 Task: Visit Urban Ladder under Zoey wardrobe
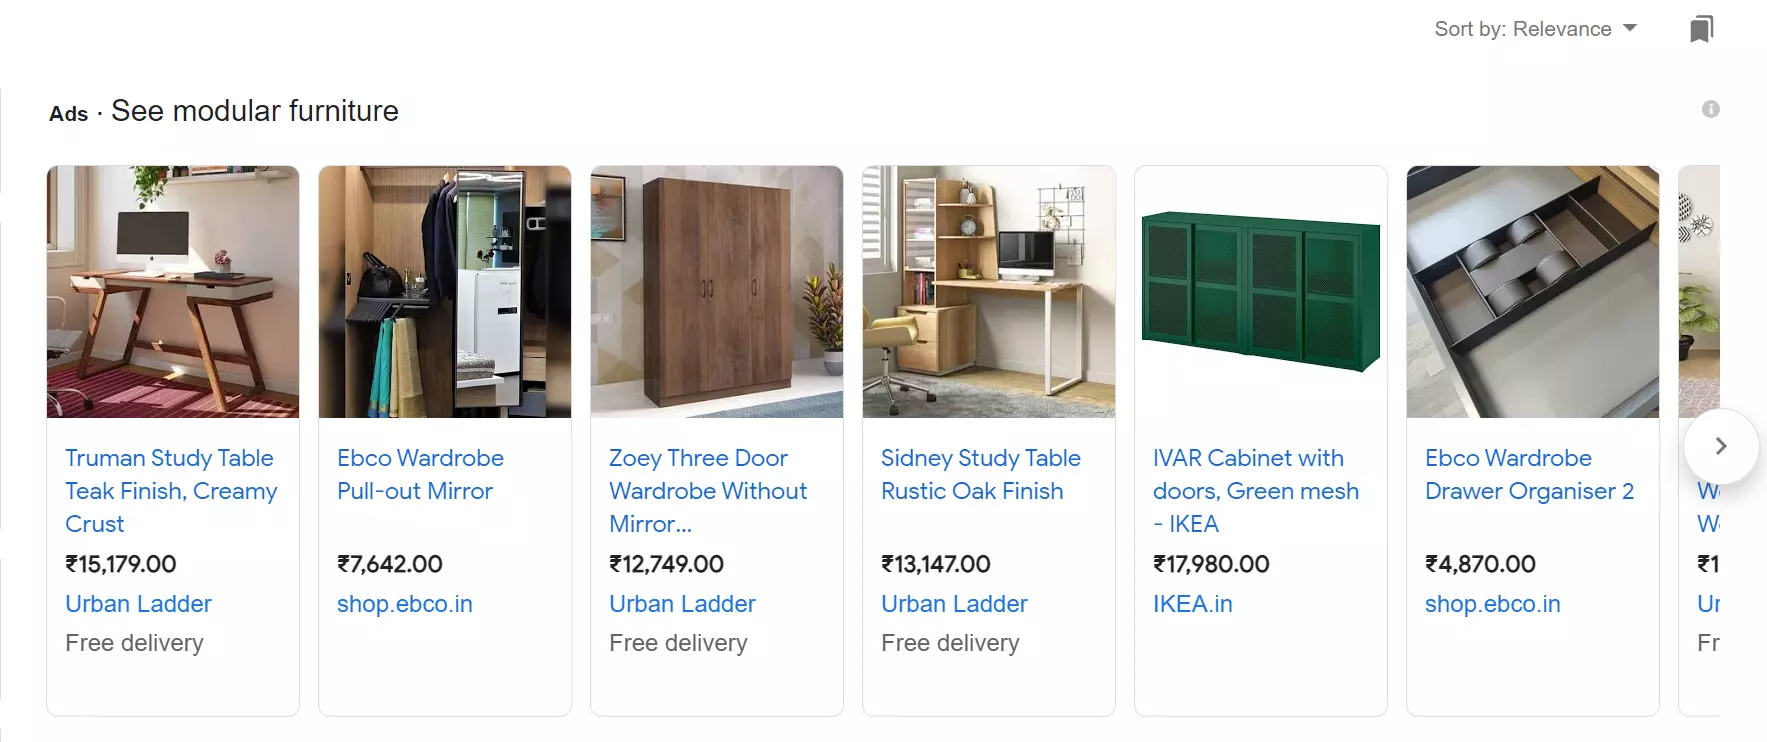682,604
